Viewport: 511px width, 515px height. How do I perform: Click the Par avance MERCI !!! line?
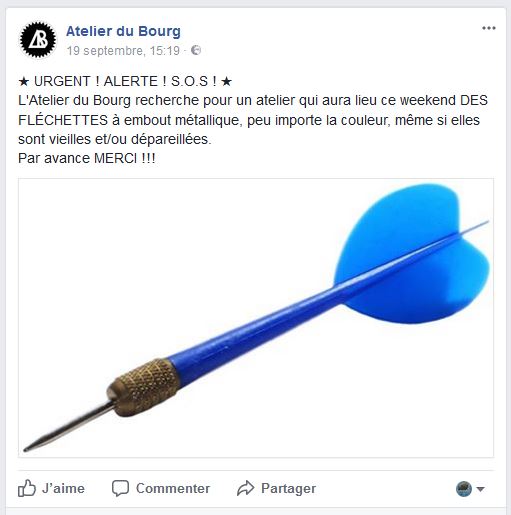click(x=87, y=158)
